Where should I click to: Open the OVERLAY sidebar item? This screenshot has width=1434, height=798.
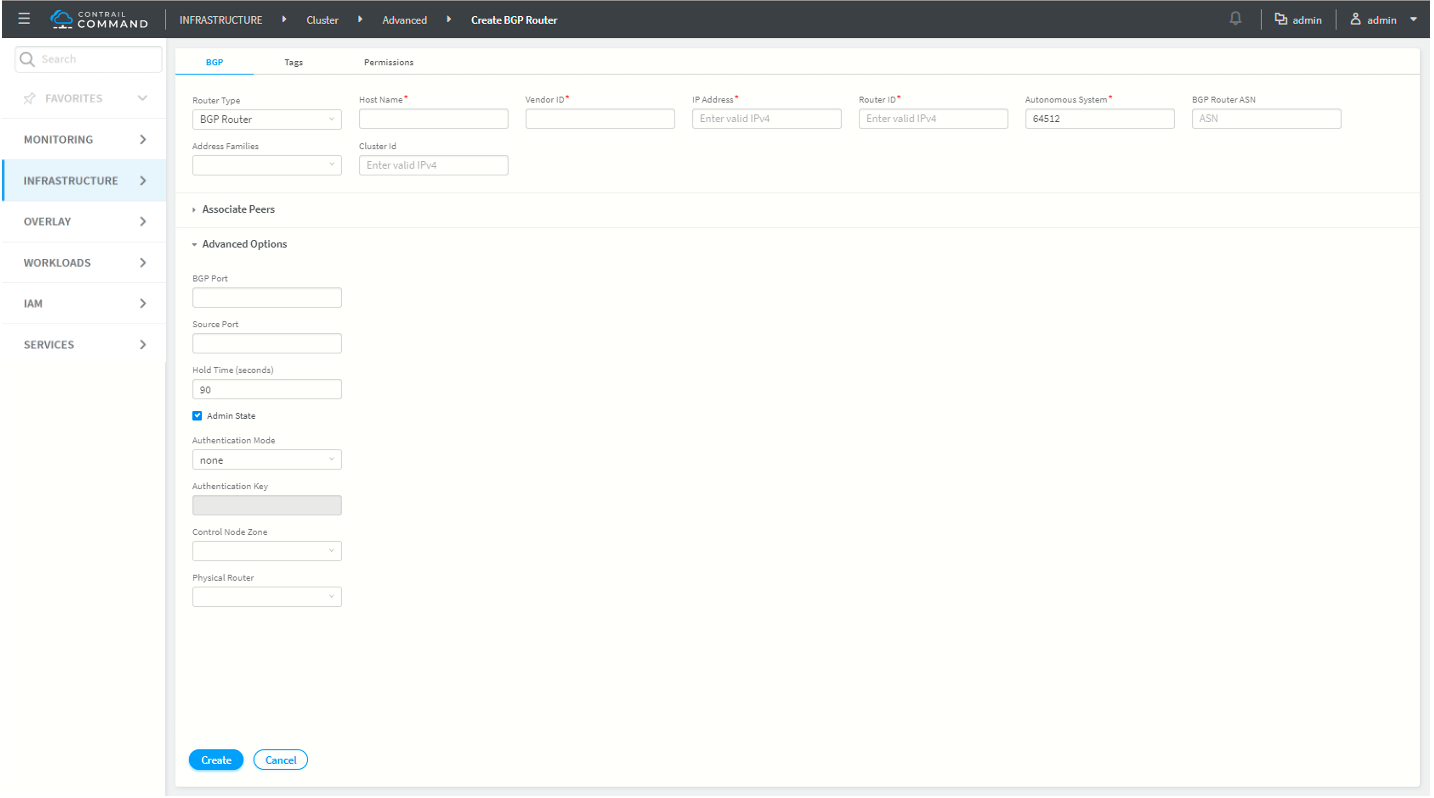[x=83, y=222]
